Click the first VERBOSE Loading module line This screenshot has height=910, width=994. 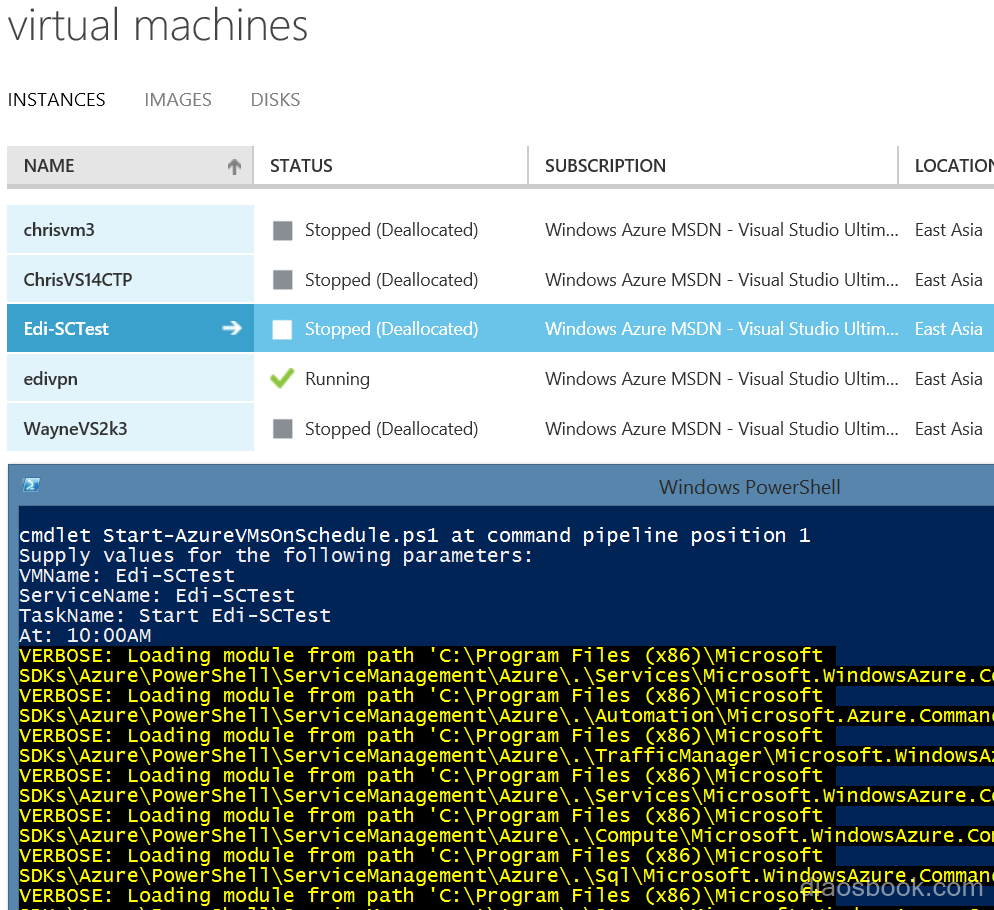click(x=421, y=656)
